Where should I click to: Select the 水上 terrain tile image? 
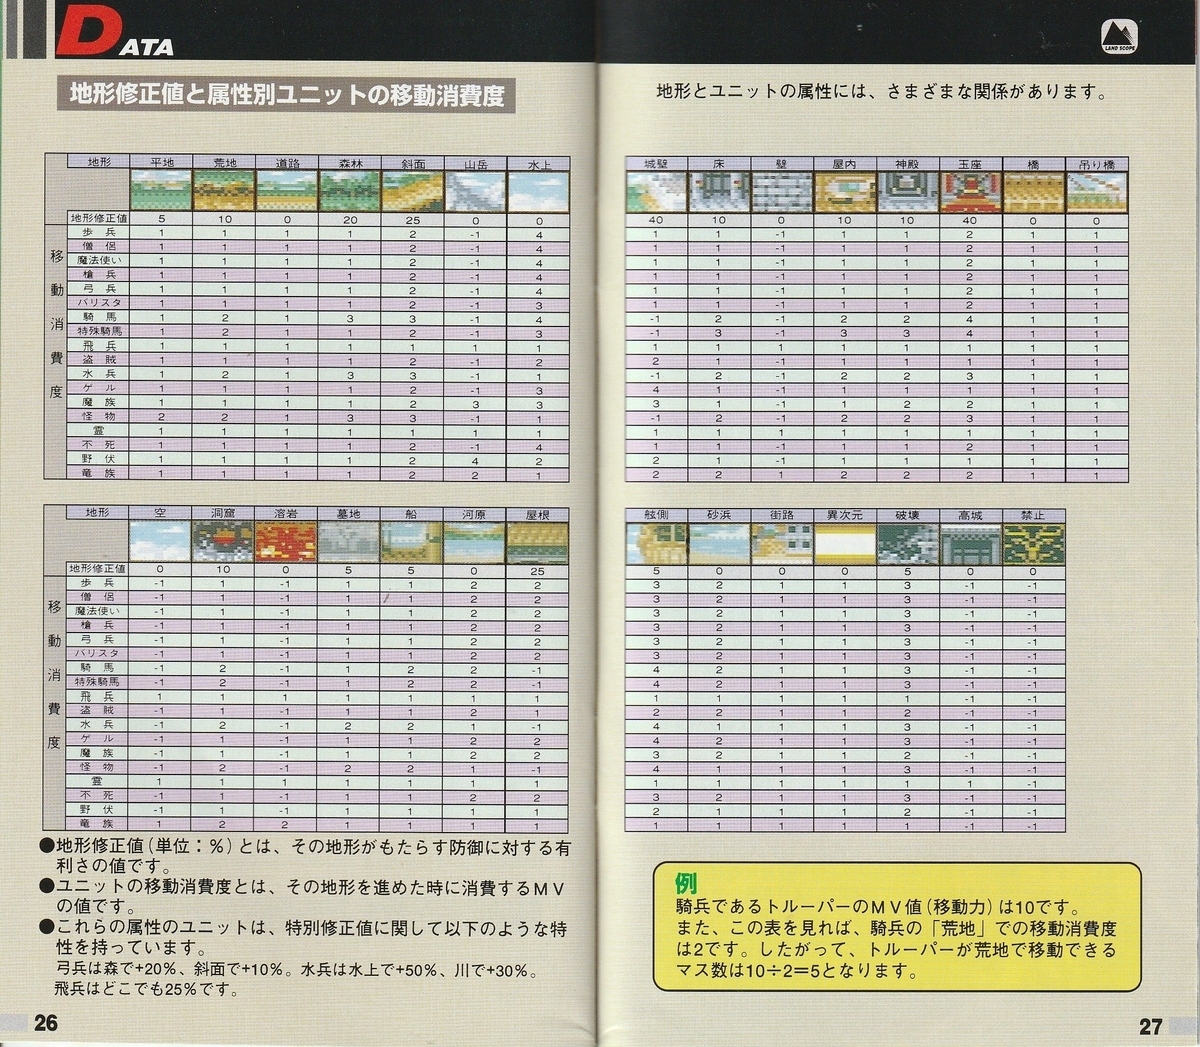coord(538,190)
